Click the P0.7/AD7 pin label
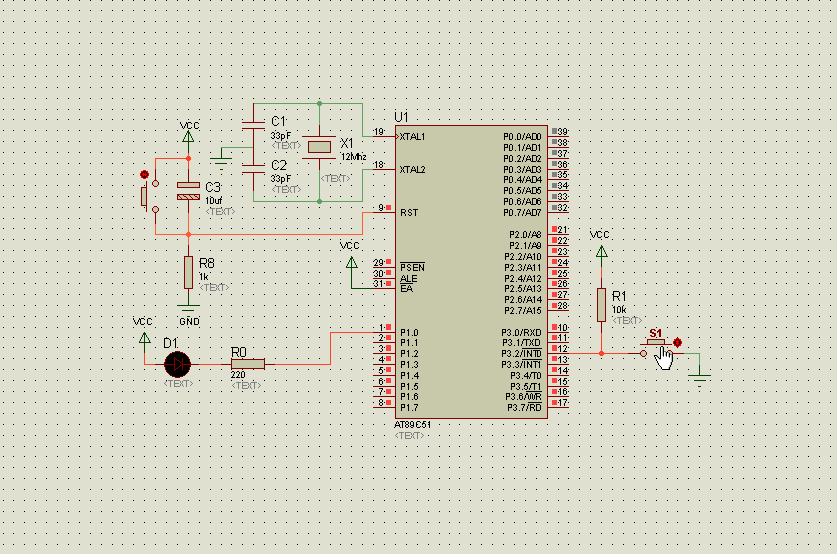 [522, 212]
